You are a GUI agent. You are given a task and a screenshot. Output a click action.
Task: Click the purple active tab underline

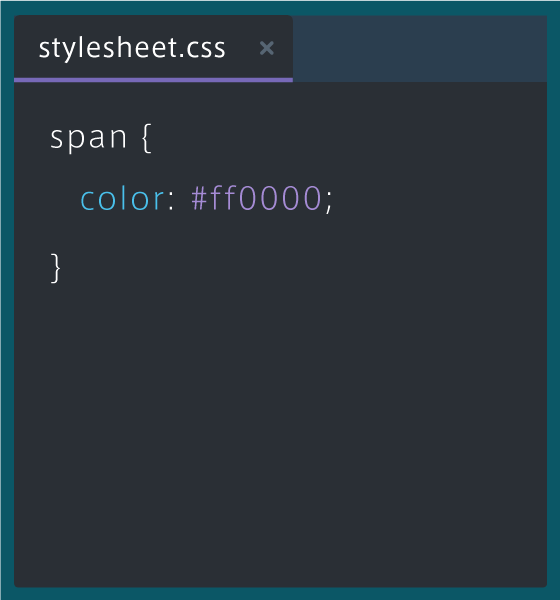(x=153, y=80)
